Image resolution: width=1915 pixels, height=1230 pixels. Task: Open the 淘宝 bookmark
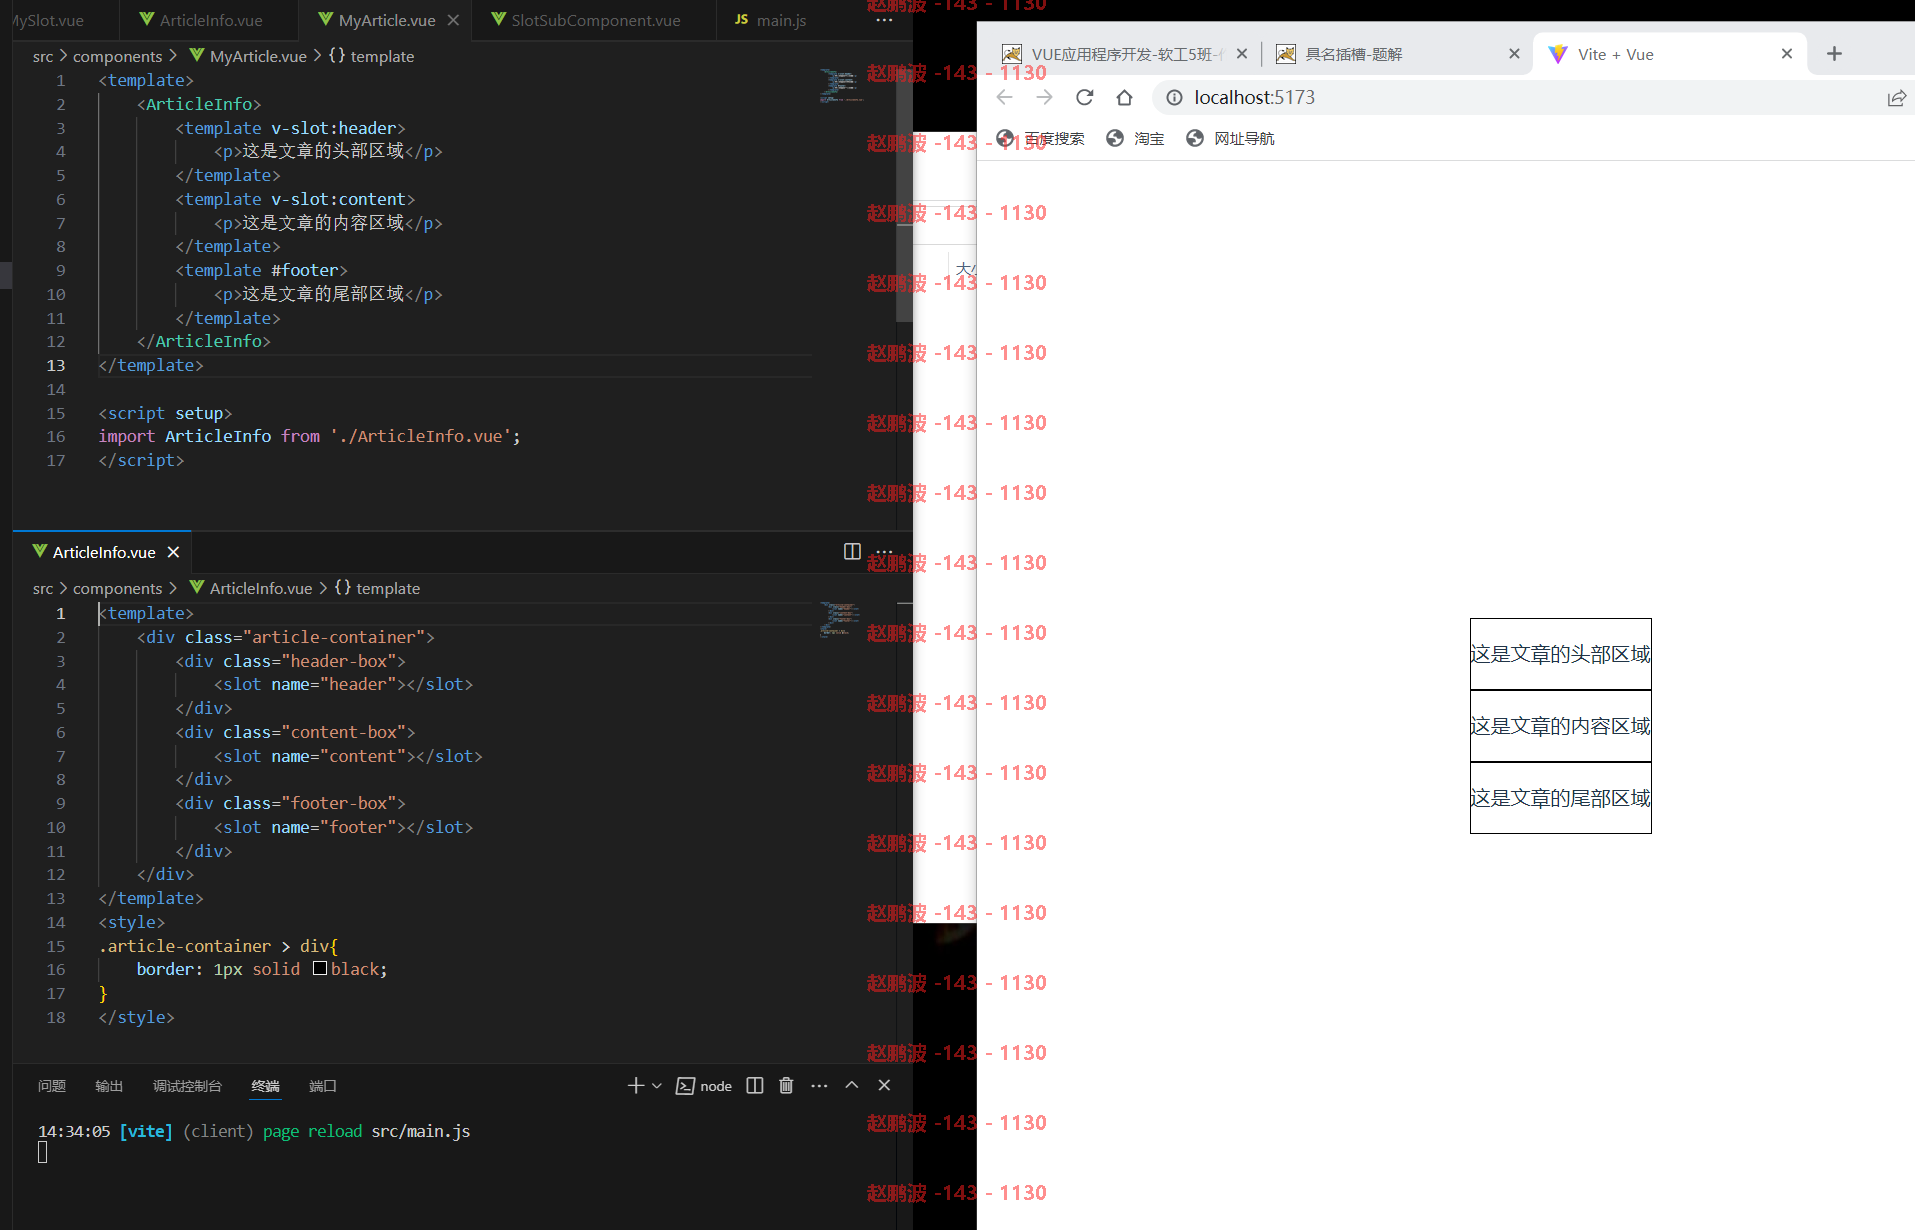(x=1136, y=138)
